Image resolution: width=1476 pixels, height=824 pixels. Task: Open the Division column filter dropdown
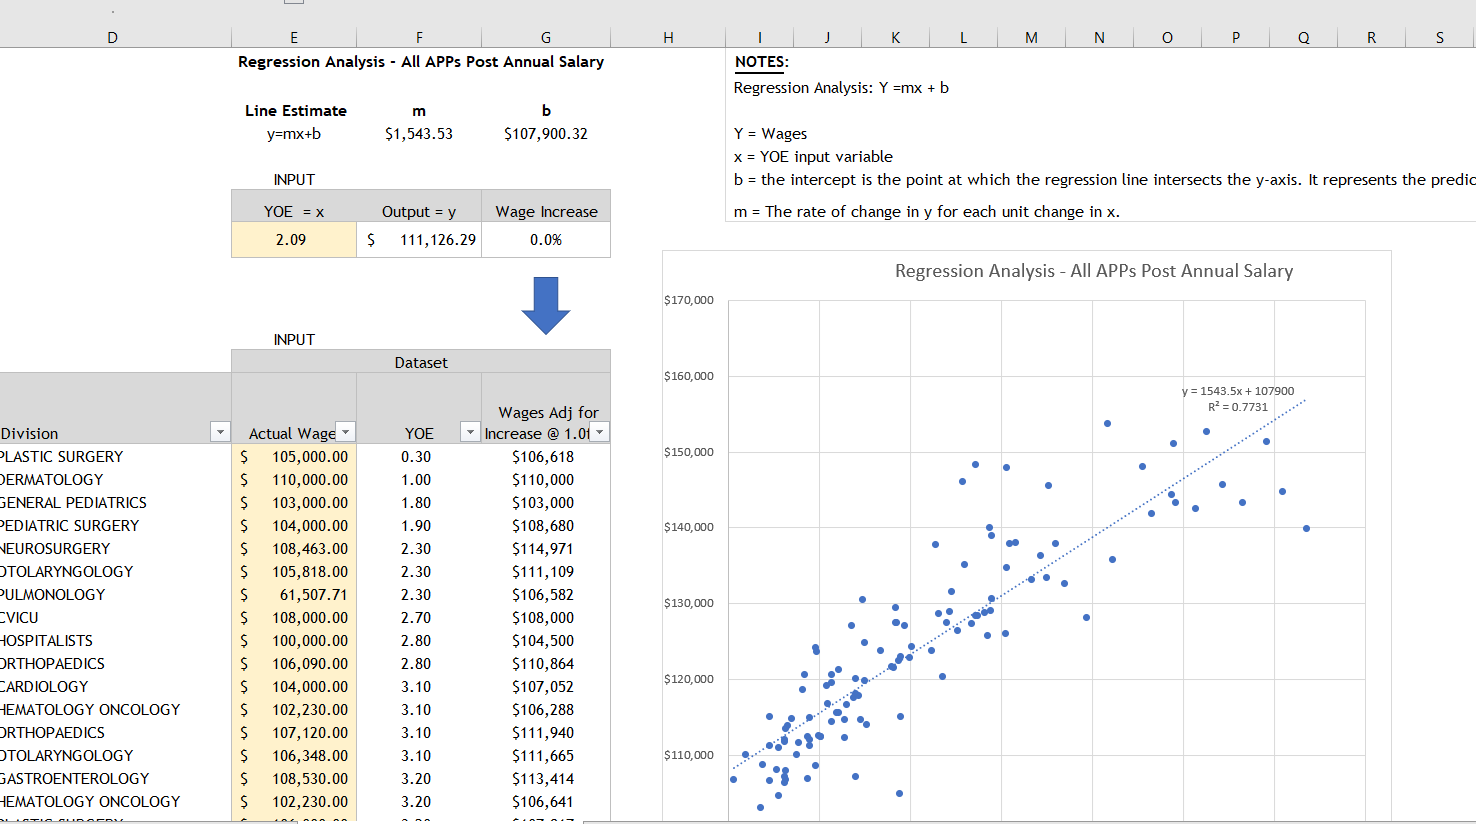pos(219,432)
